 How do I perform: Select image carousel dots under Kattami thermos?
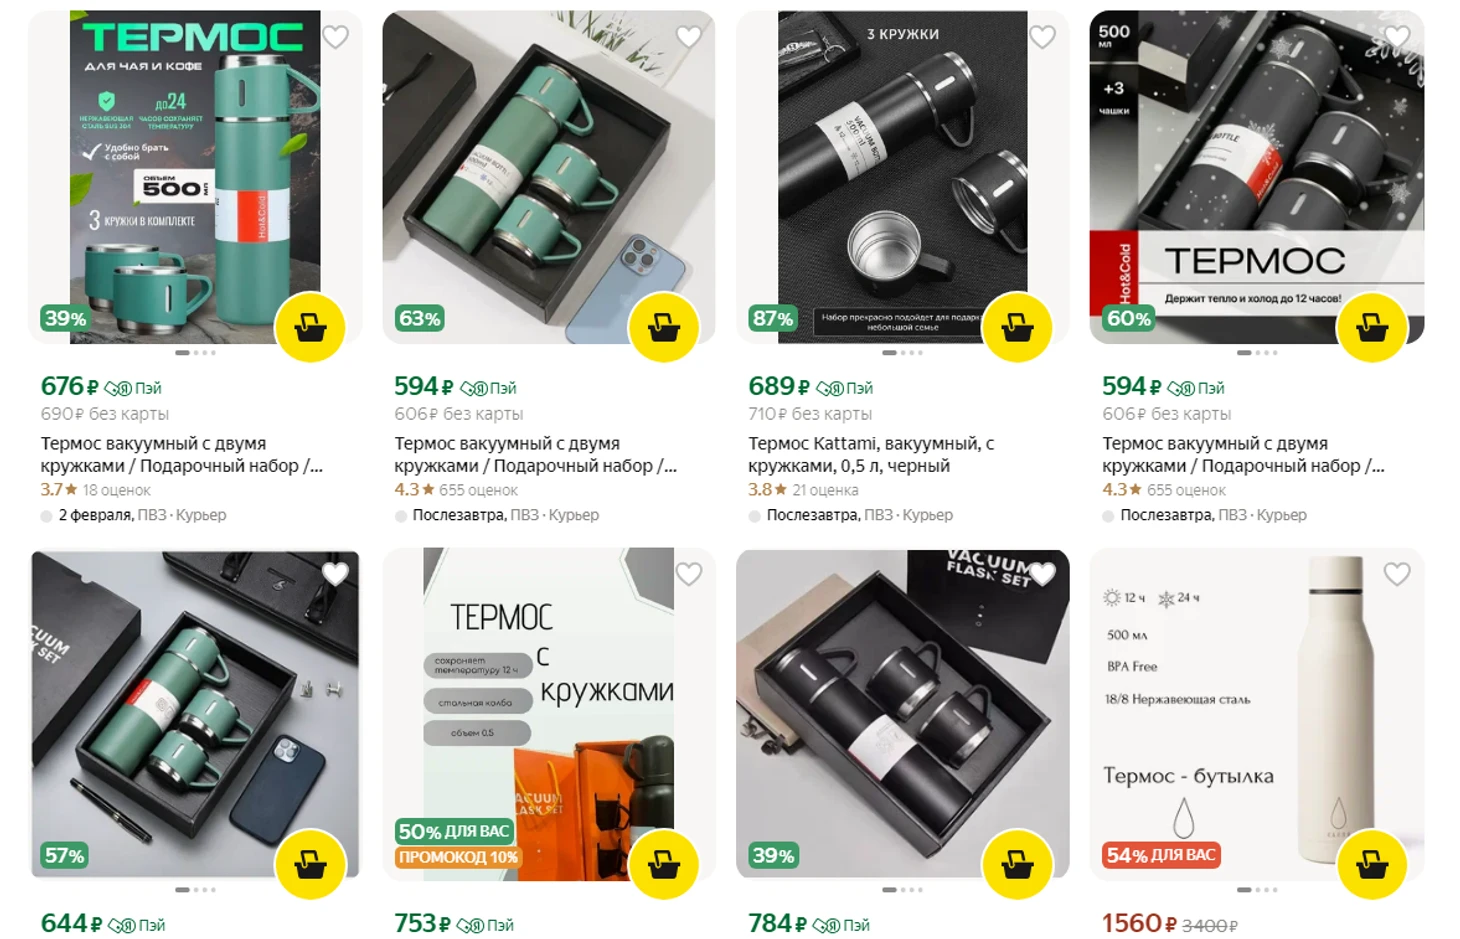tap(903, 353)
